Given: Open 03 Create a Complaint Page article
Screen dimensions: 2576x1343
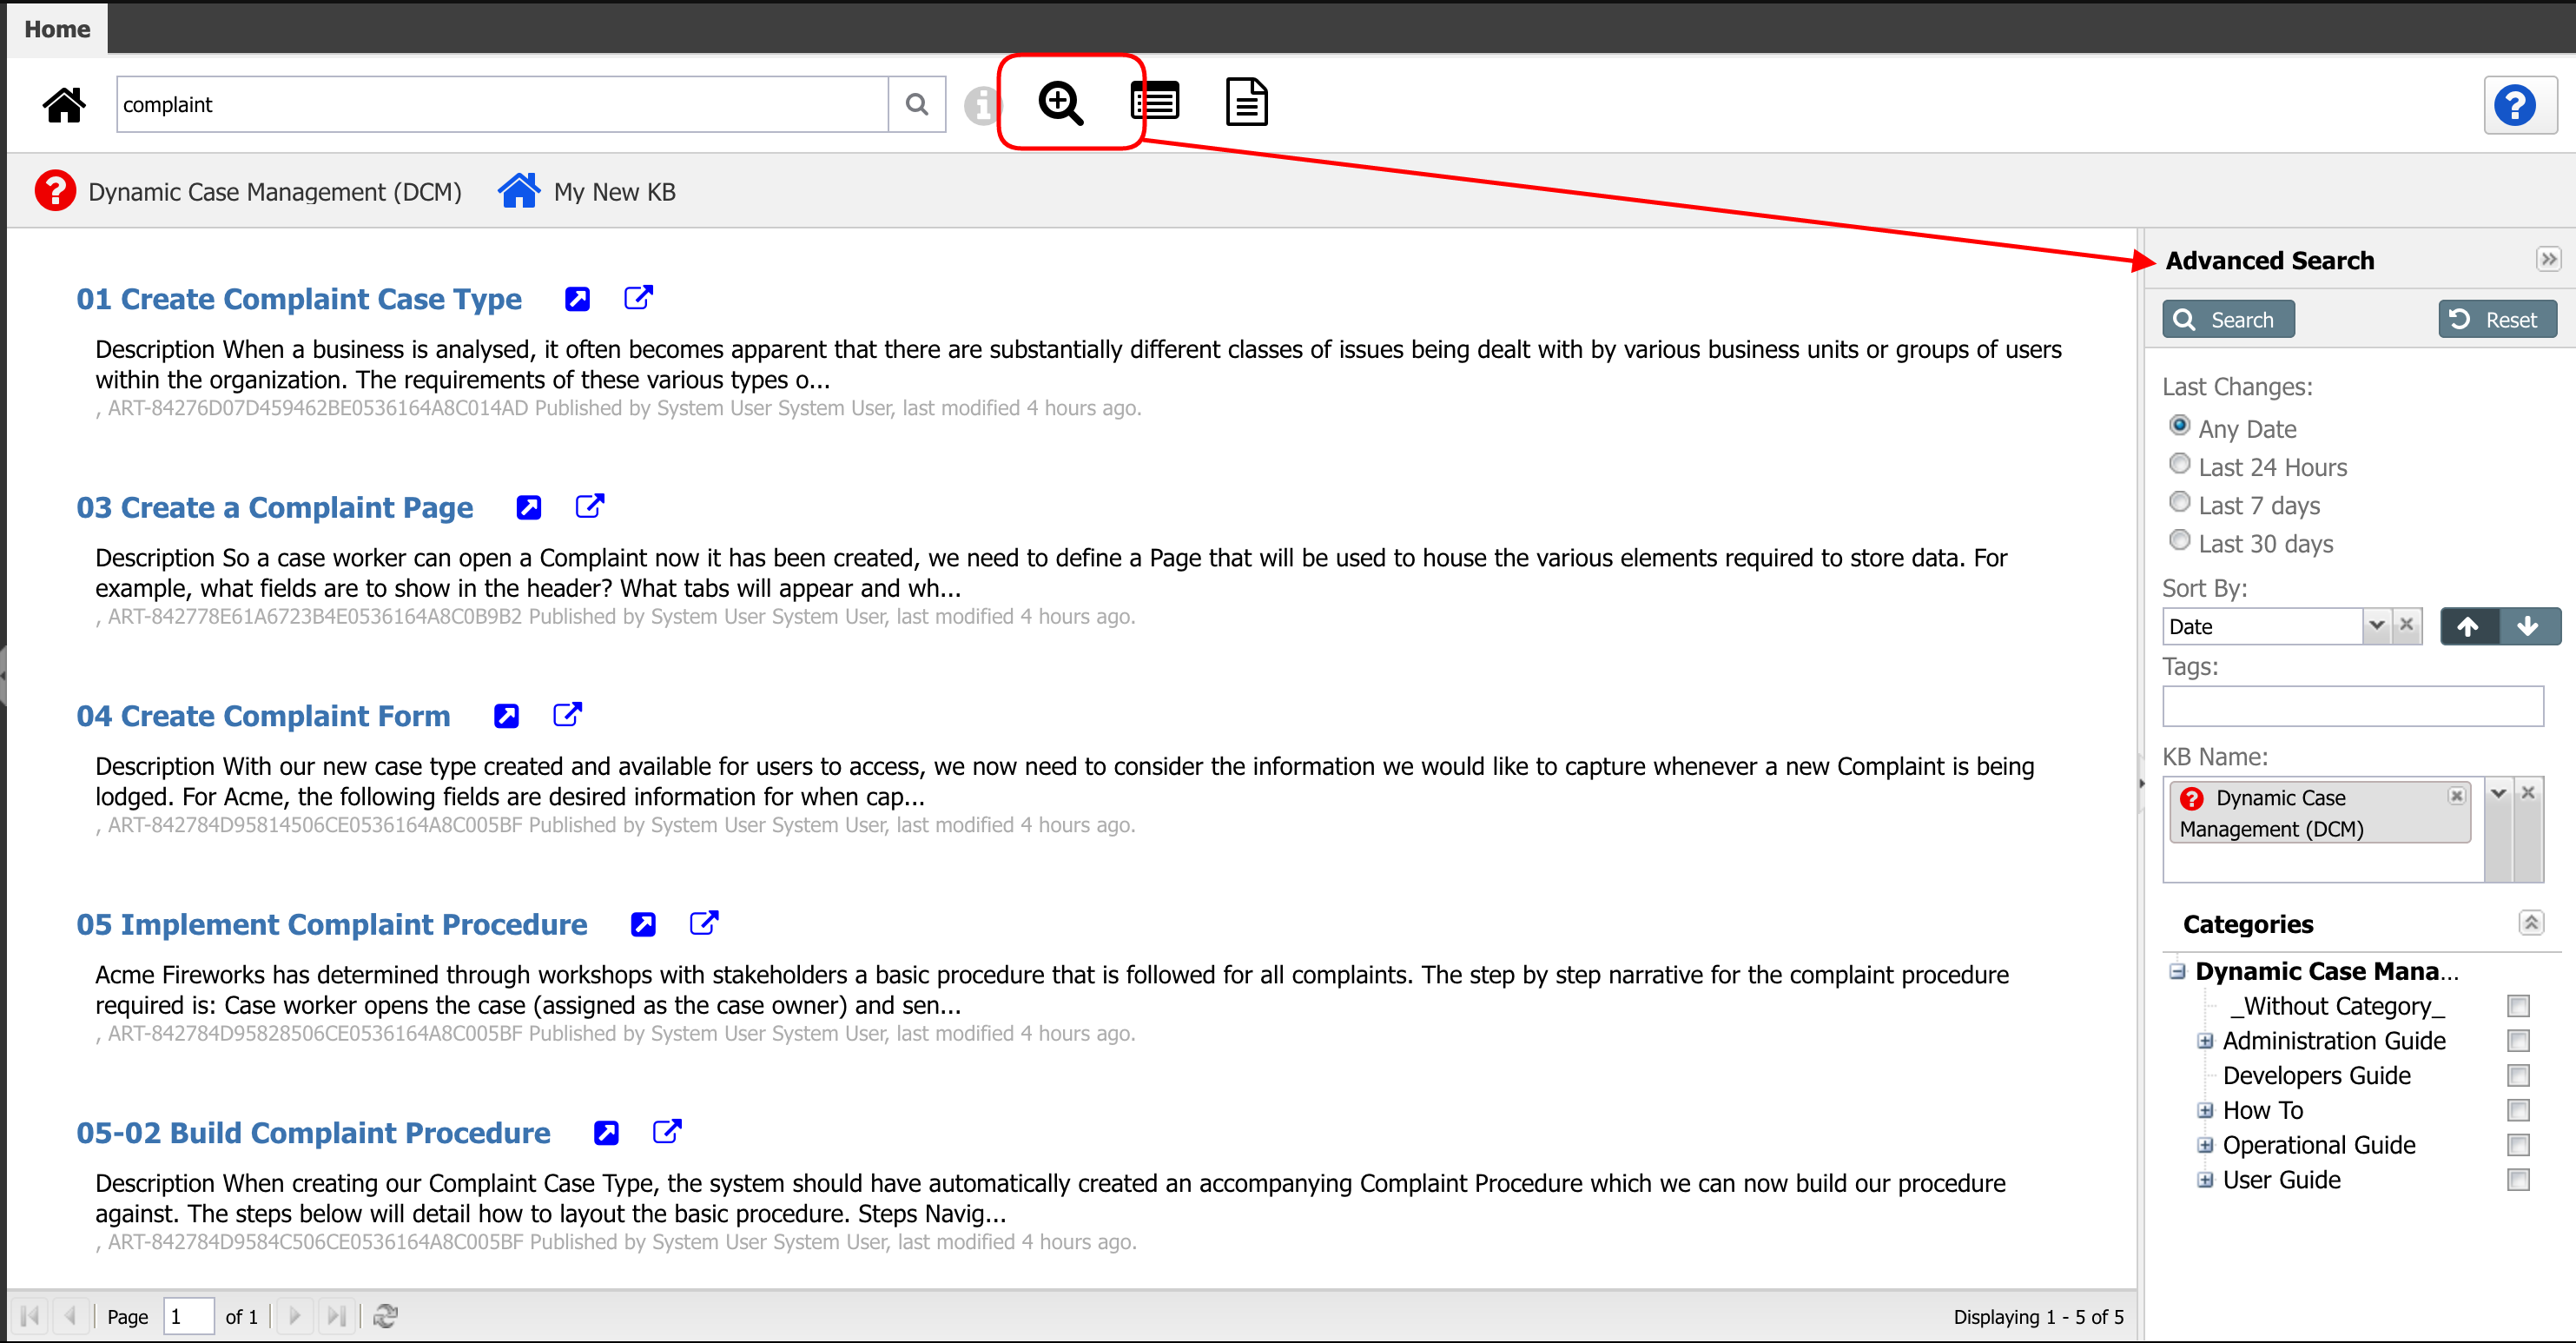Looking at the screenshot, I should tap(275, 508).
